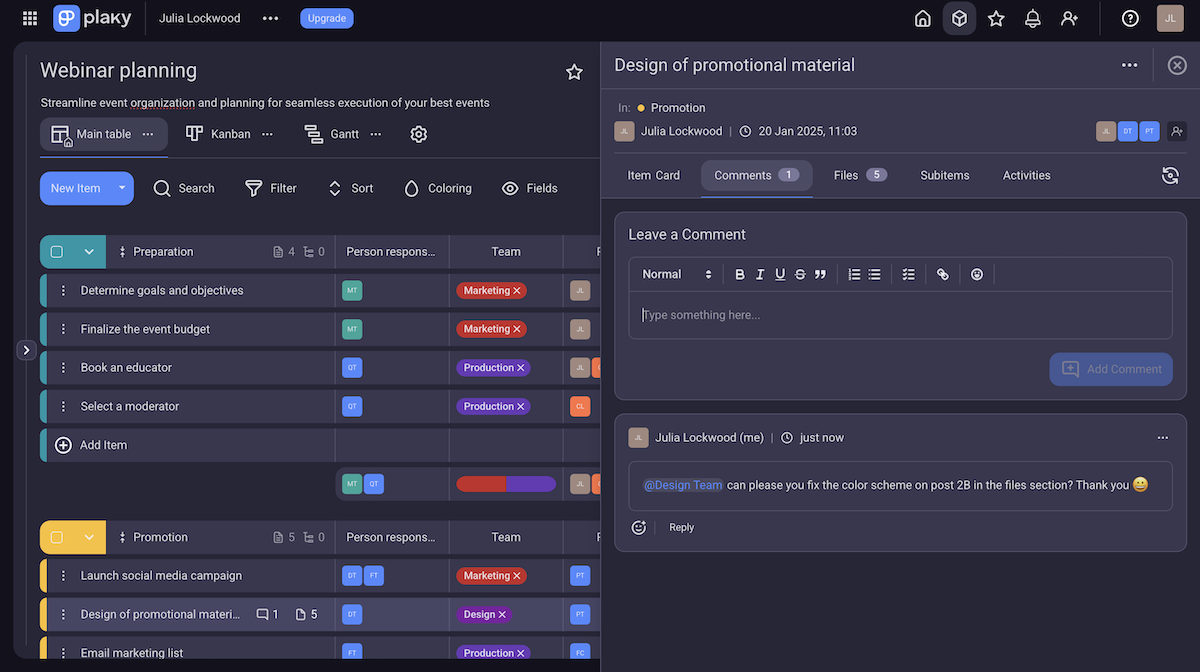This screenshot has height=672, width=1200.
Task: Insert a link in the comment editor
Action: click(x=943, y=273)
